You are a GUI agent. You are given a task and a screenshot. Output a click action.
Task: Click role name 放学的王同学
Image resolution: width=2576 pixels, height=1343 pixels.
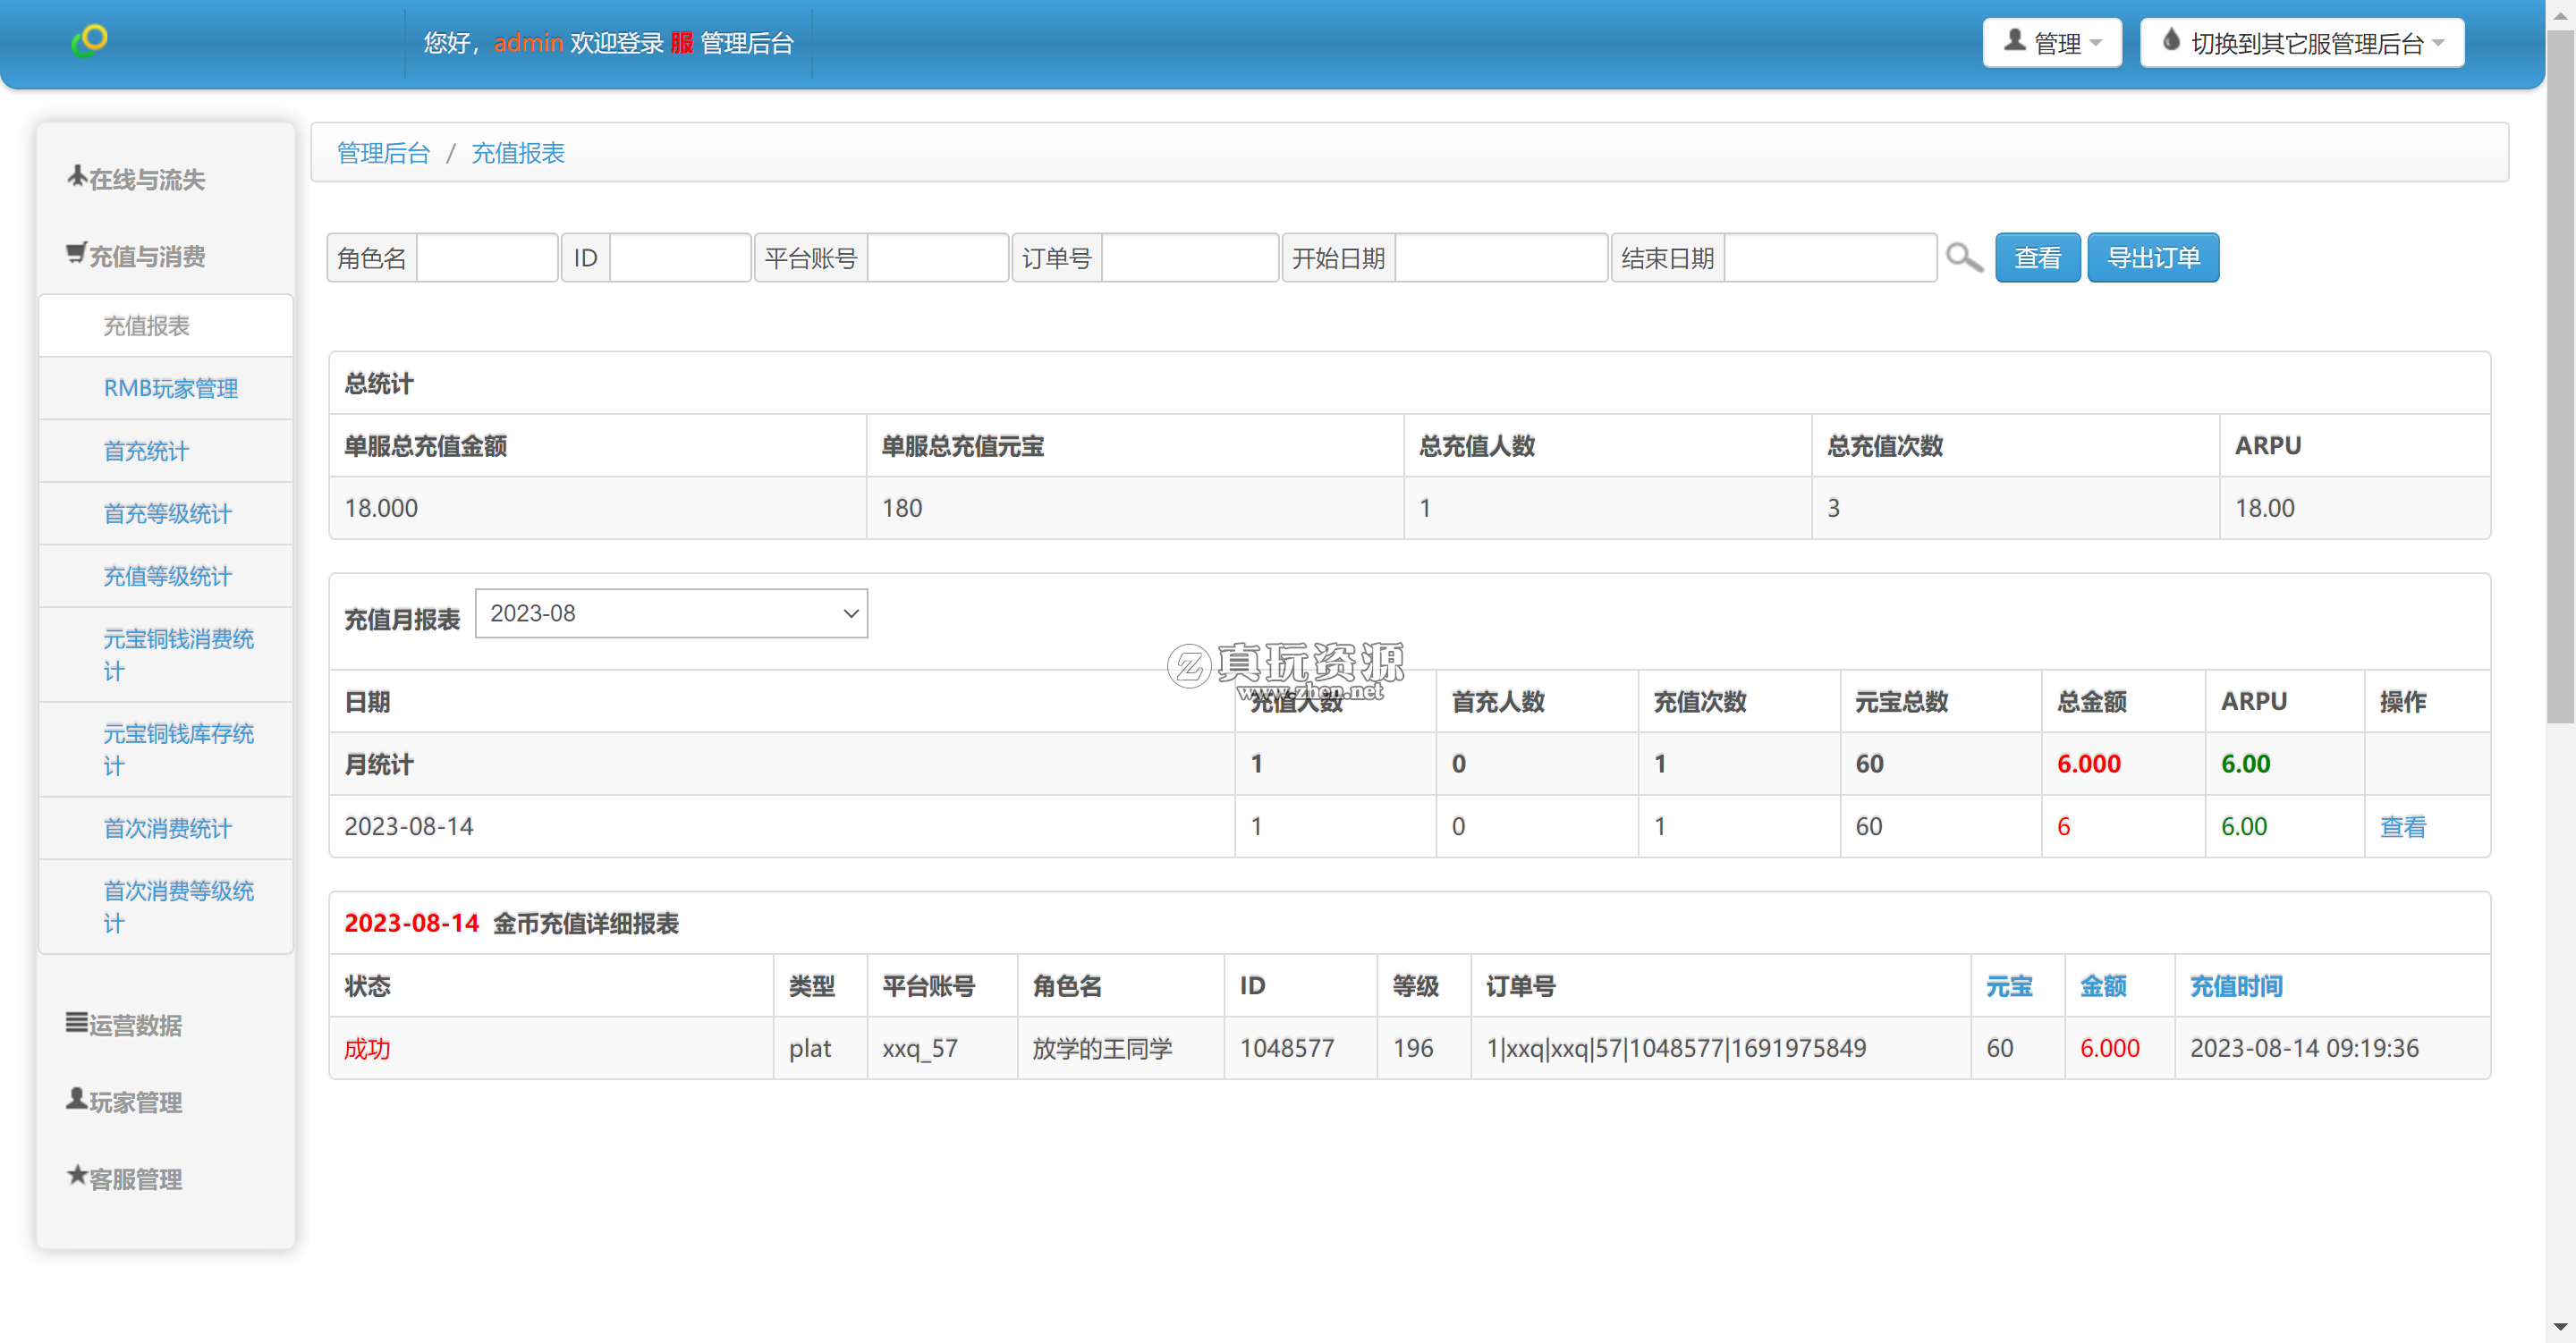[x=1102, y=1049]
